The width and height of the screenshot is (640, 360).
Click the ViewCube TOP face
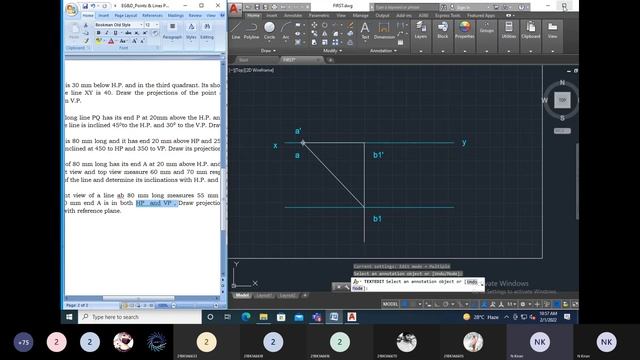pos(562,100)
